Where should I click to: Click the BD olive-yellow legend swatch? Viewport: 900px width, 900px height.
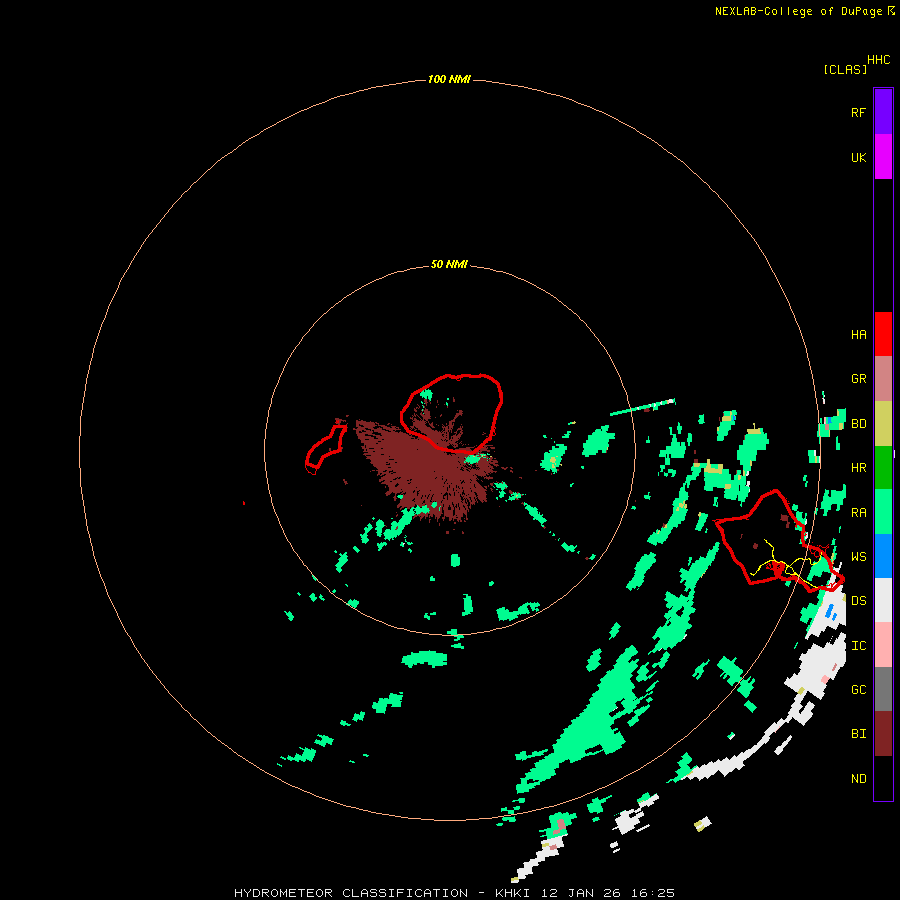pos(883,424)
